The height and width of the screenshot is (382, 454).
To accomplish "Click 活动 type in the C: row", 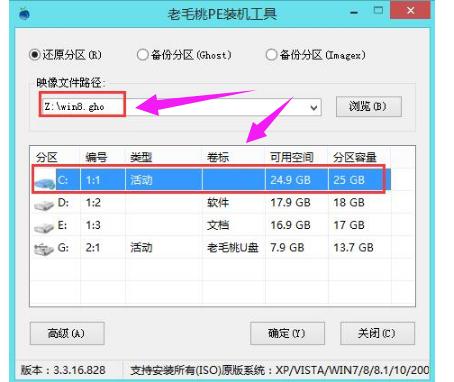I will (141, 180).
